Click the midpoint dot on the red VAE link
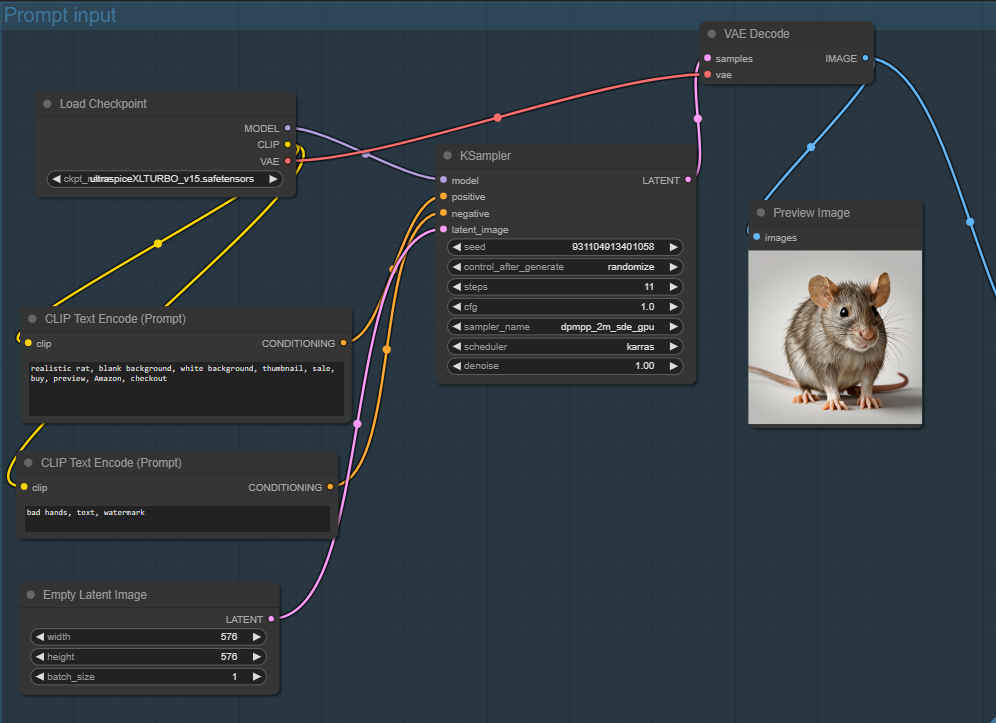996x723 pixels. pos(497,118)
